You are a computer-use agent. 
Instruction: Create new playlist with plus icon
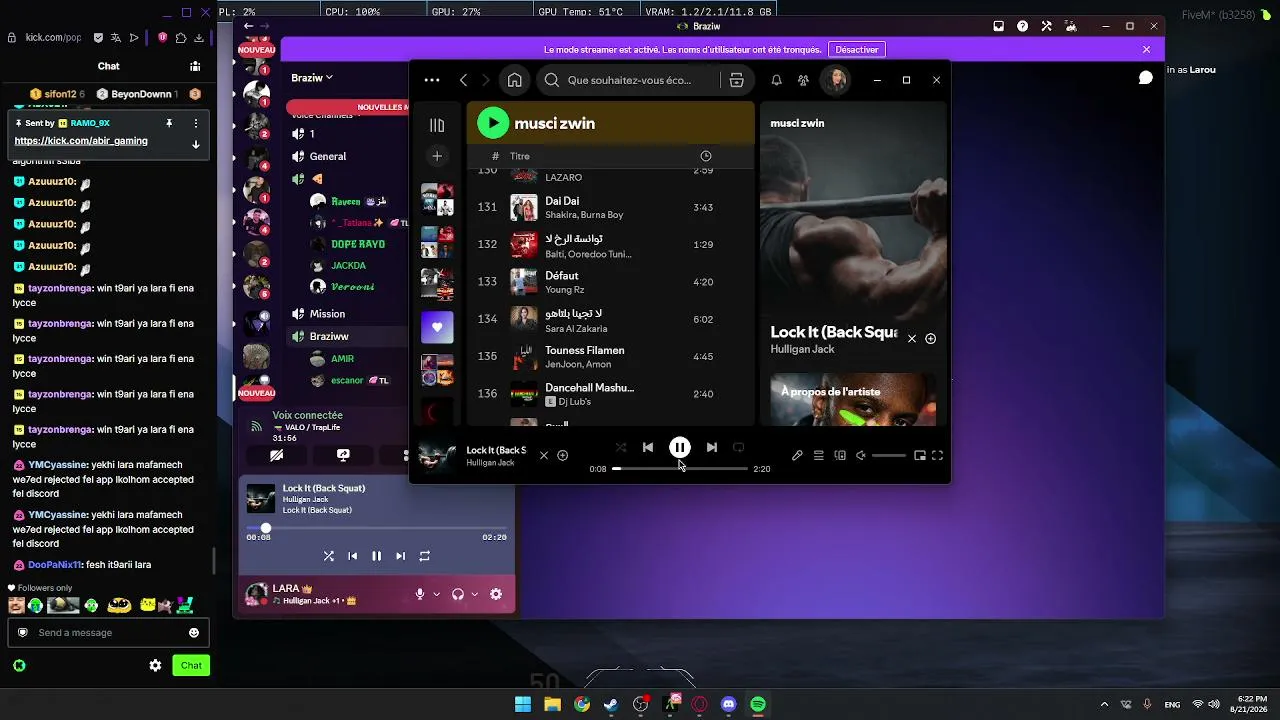(x=437, y=156)
